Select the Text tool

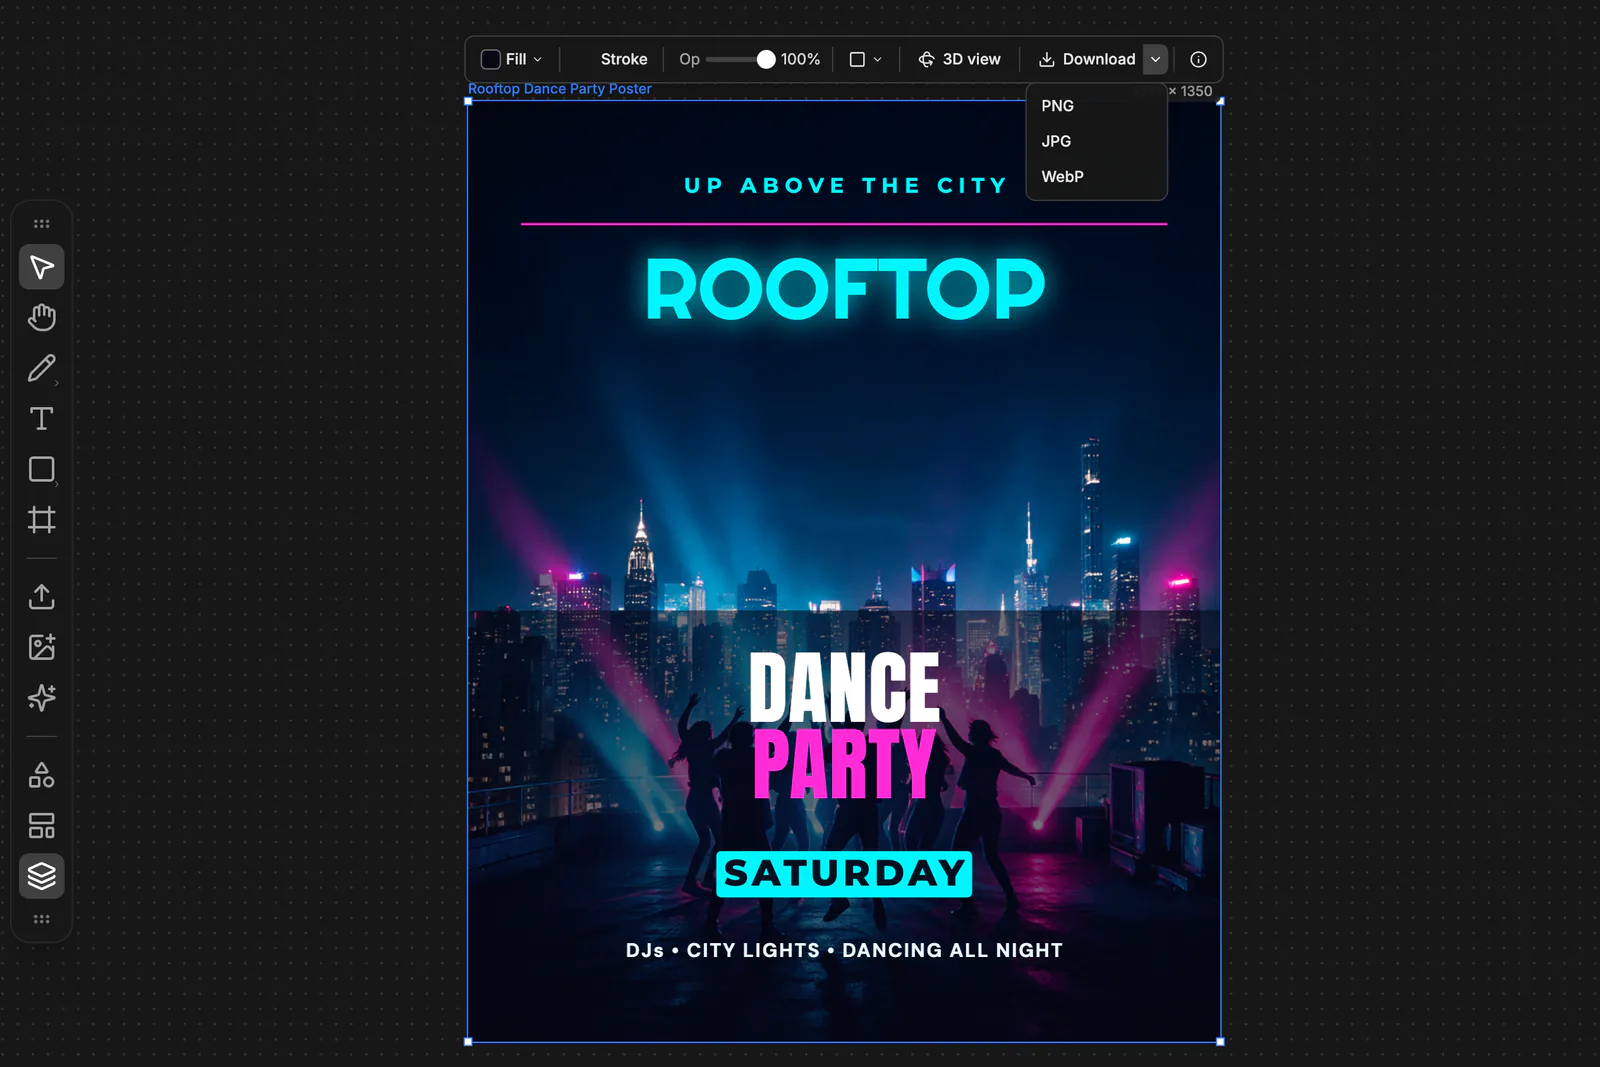[x=41, y=418]
